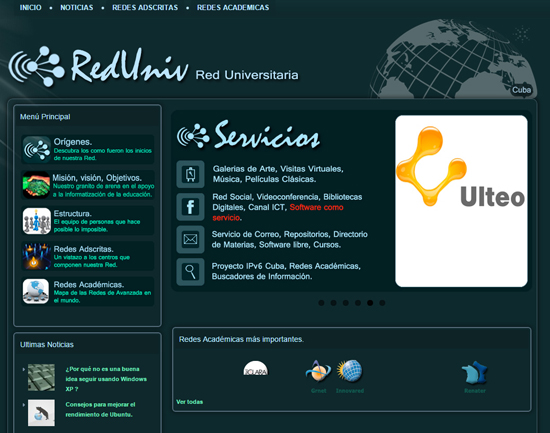
Task: Click the Grnet network logo
Action: pos(318,371)
